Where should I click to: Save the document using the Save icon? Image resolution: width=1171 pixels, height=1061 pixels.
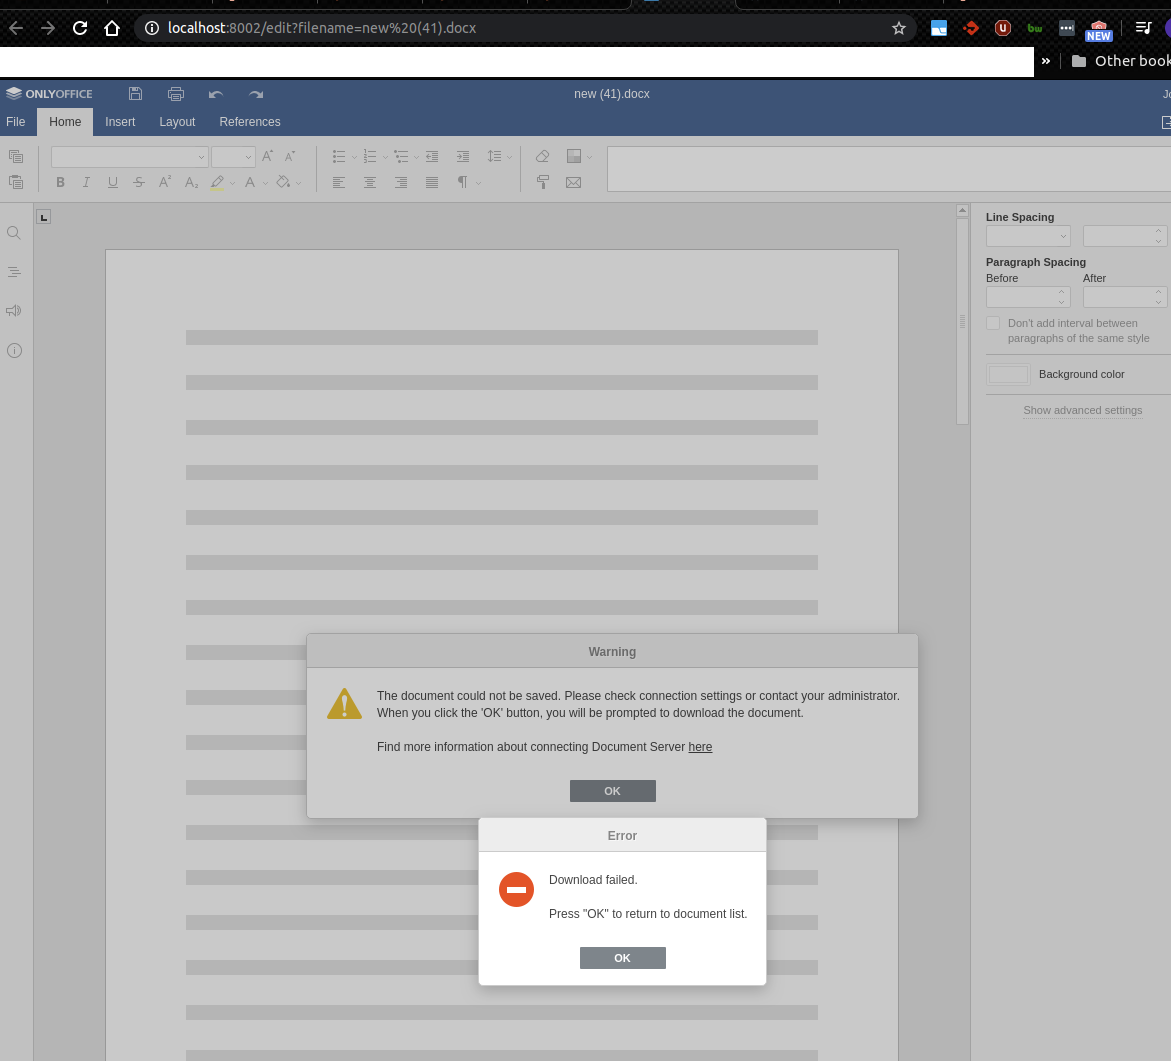(x=135, y=93)
